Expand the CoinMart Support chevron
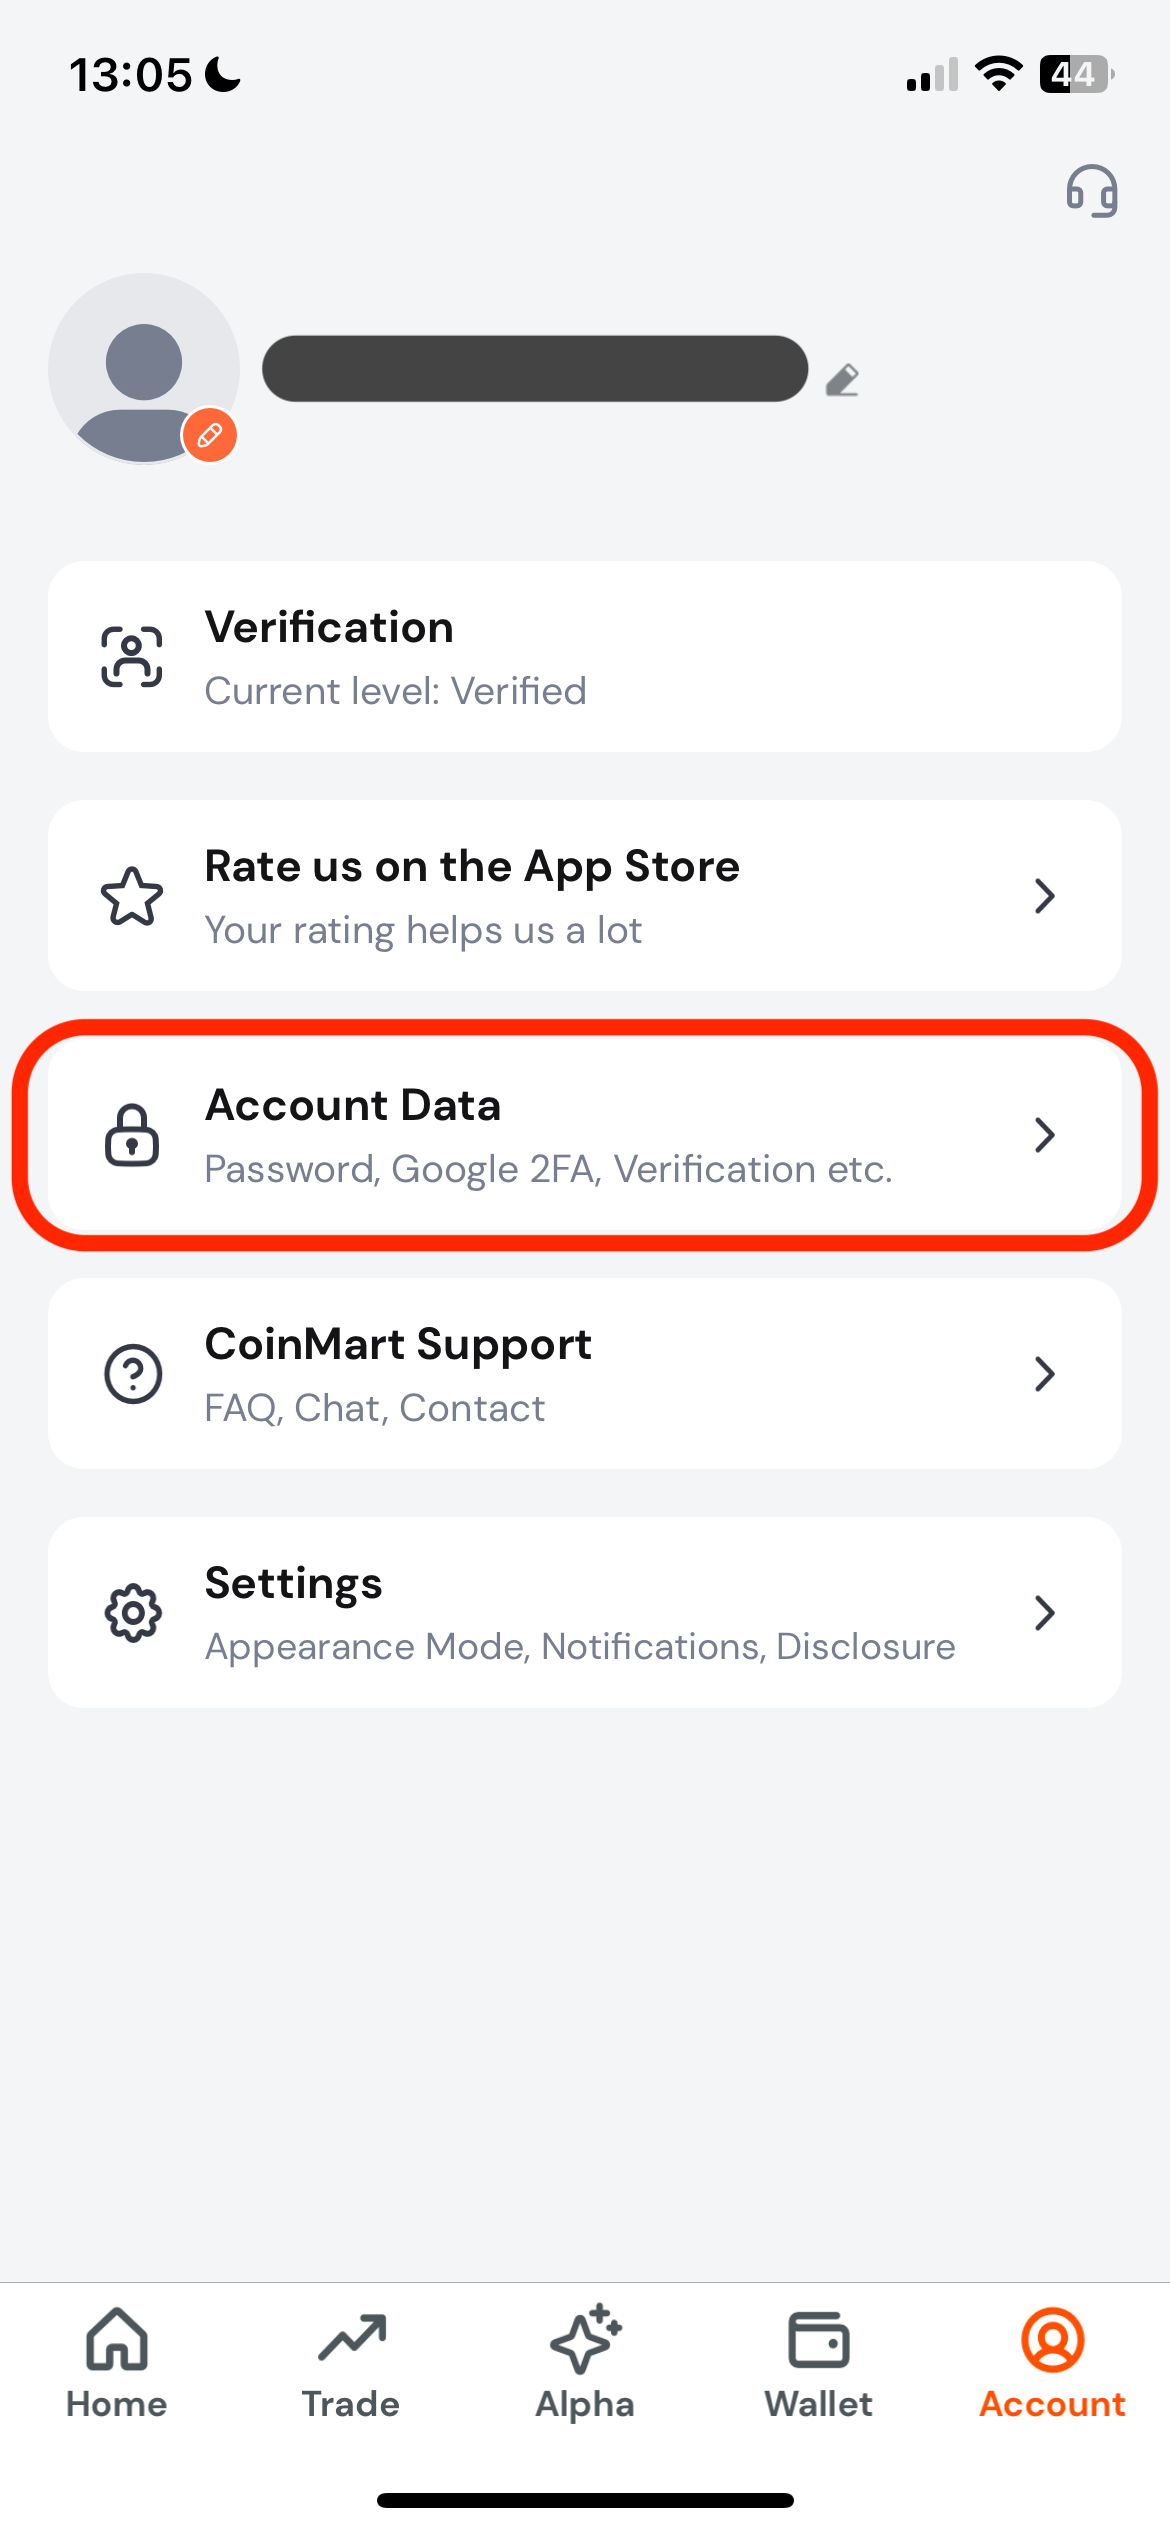Viewport: 1170px width, 2532px height. [1045, 1374]
